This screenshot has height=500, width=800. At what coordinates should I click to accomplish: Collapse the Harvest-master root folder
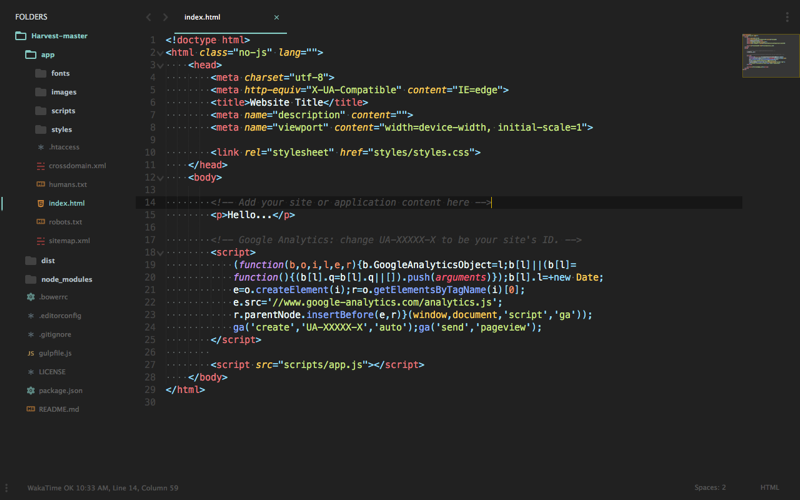[x=21, y=36]
